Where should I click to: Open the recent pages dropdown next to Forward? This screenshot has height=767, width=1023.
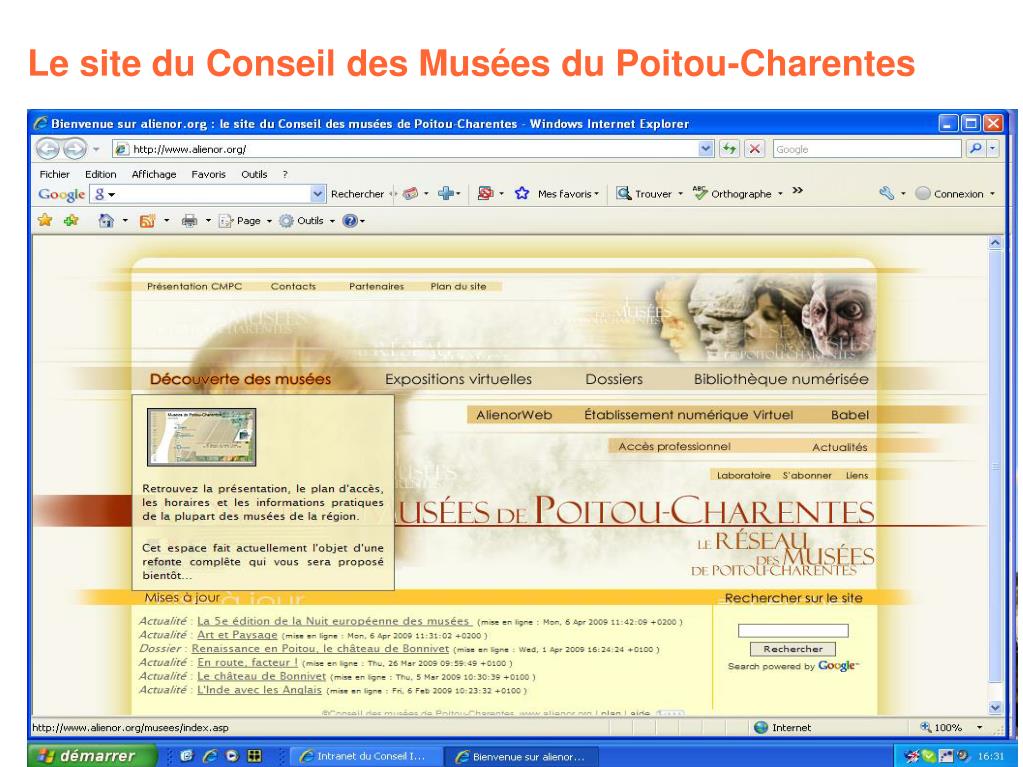(96, 149)
